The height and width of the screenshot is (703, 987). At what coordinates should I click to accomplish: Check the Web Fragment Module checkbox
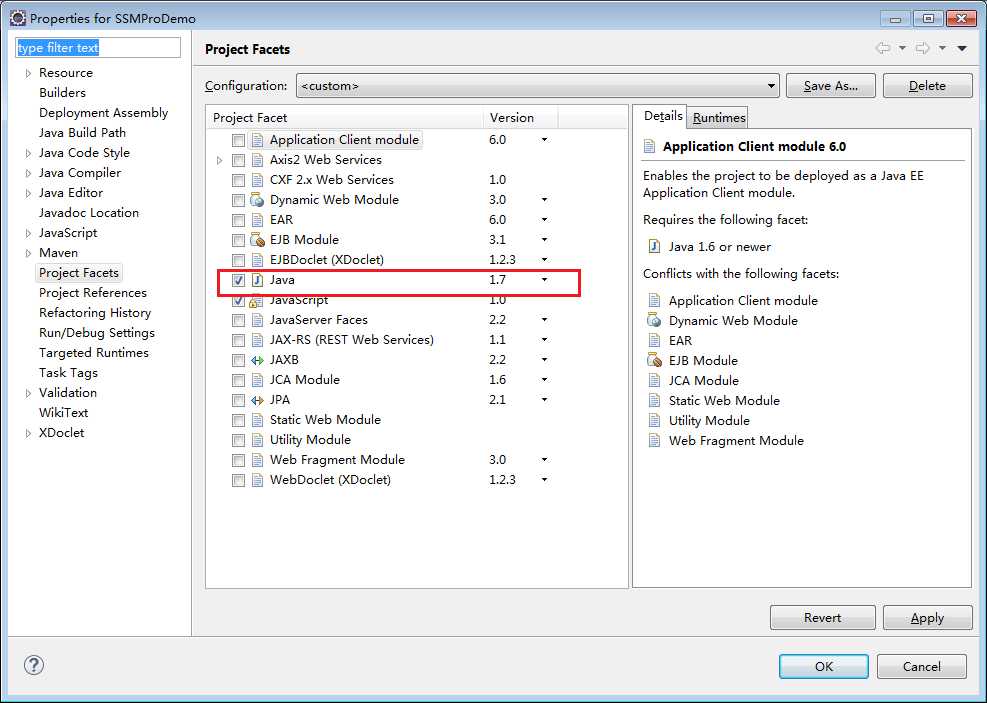[238, 460]
